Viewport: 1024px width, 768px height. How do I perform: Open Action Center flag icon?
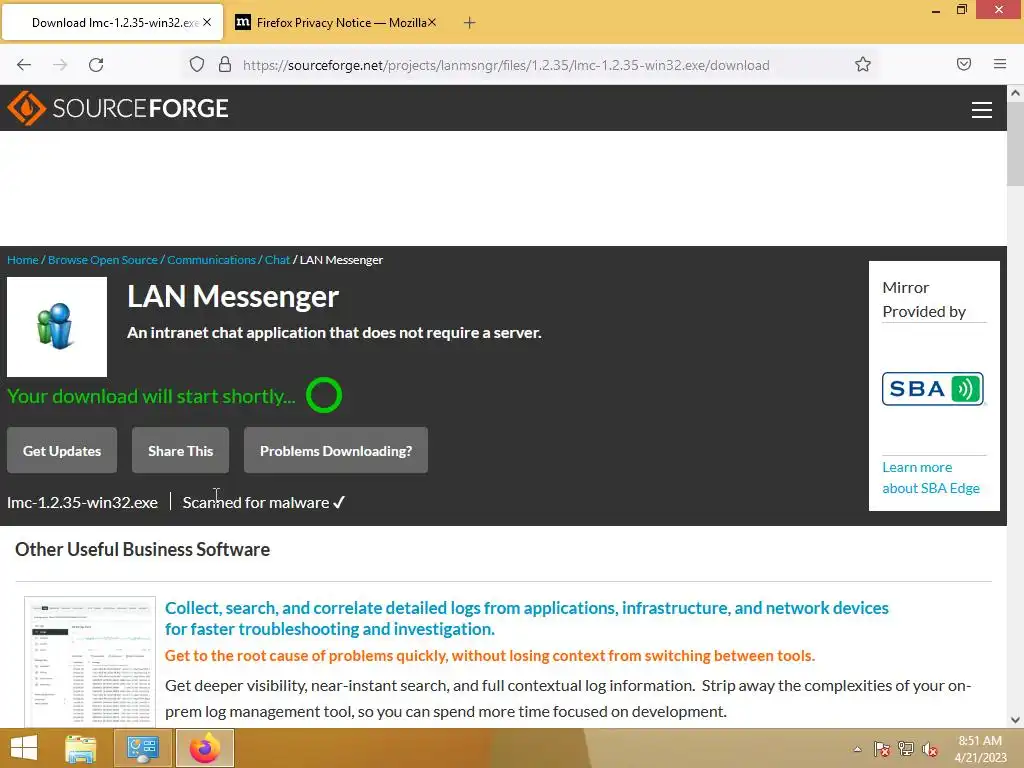(882, 749)
